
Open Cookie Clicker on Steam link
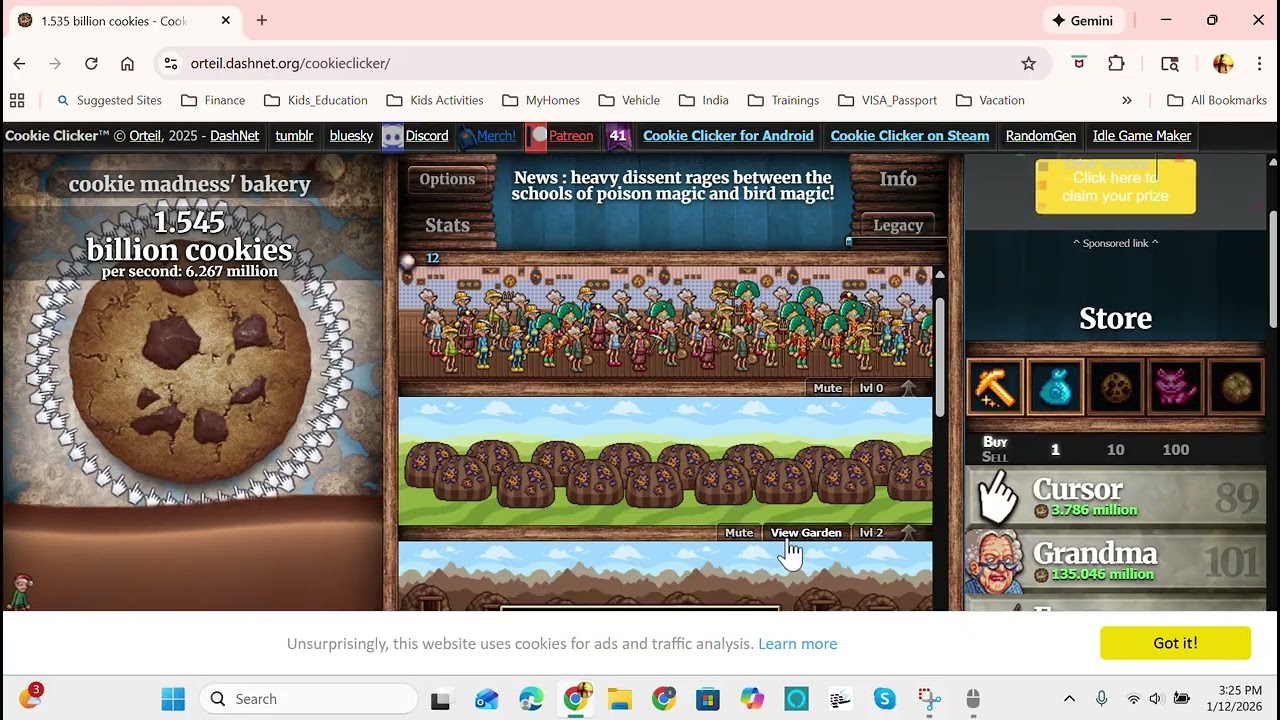(909, 136)
